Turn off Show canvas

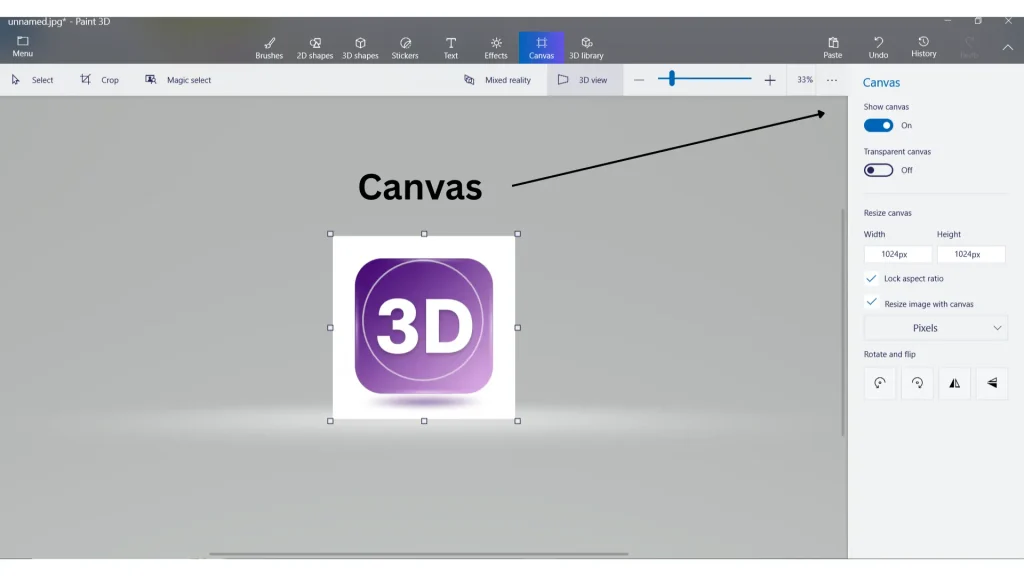(878, 125)
